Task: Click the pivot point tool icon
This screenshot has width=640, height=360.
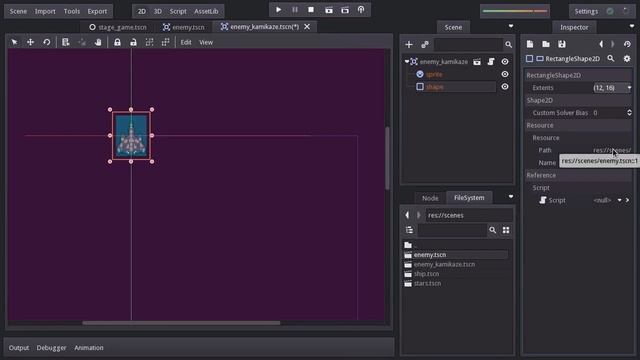Action: [x=82, y=42]
